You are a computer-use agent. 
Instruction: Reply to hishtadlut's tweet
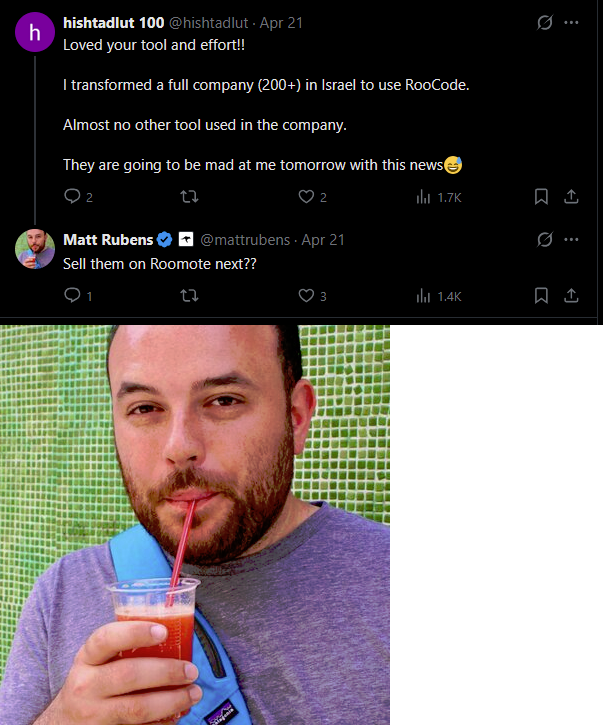72,197
